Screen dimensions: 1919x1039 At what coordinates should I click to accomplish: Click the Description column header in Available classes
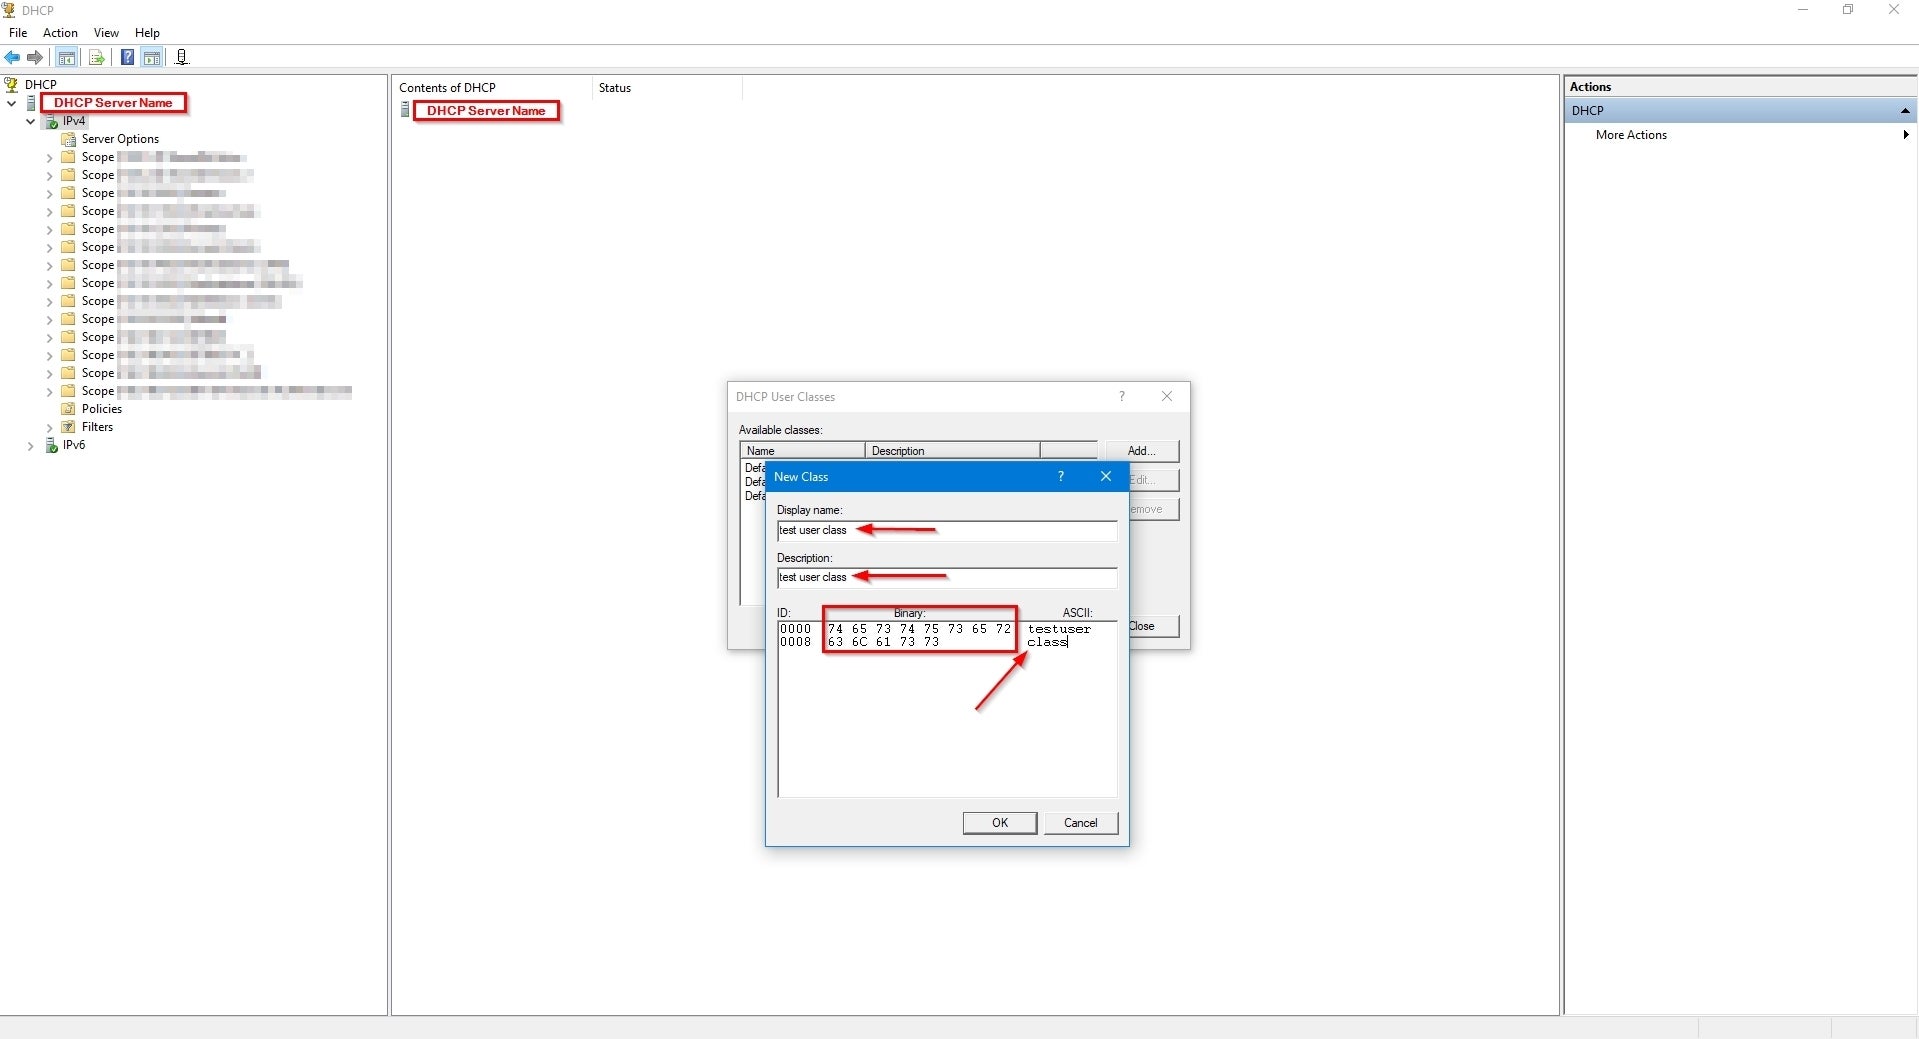coord(952,451)
